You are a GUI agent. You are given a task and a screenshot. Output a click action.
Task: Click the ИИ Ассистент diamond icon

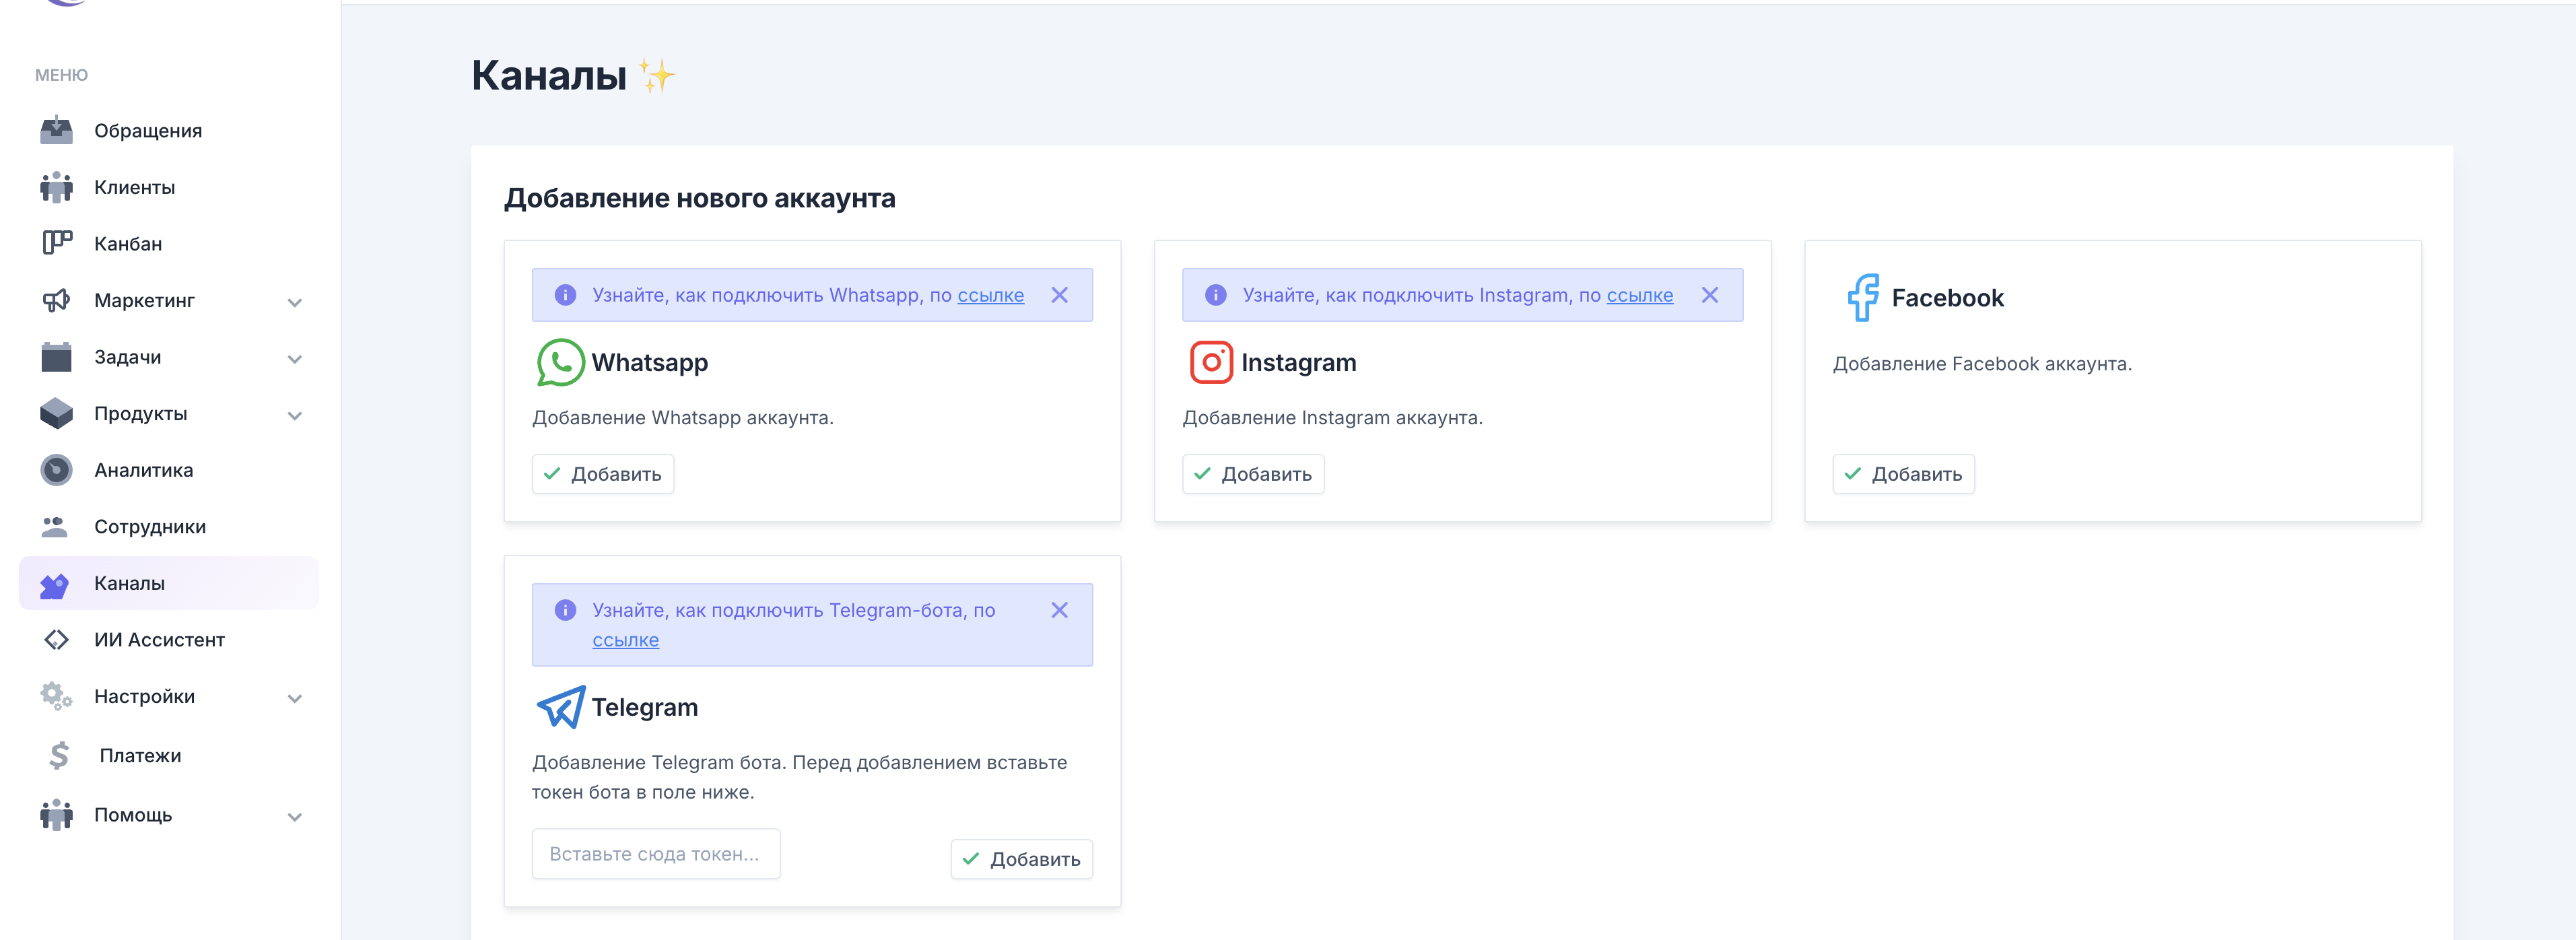[x=56, y=640]
